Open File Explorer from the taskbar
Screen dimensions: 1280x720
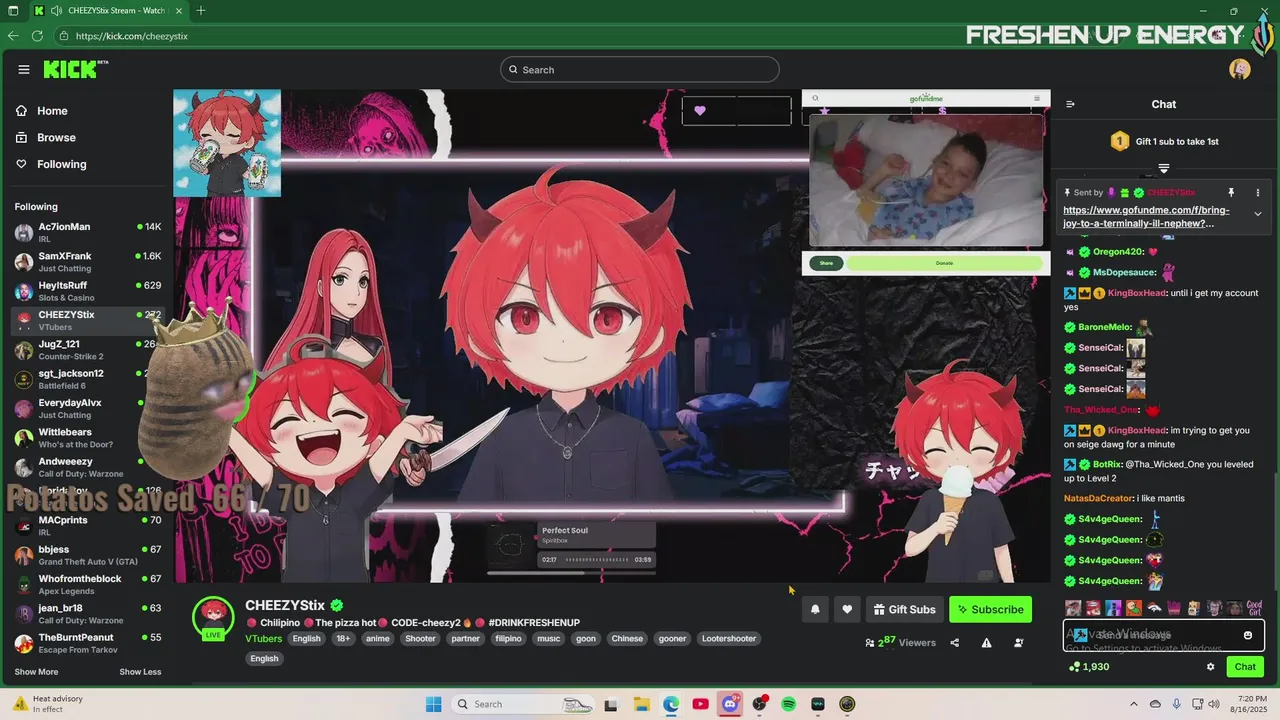click(x=641, y=704)
